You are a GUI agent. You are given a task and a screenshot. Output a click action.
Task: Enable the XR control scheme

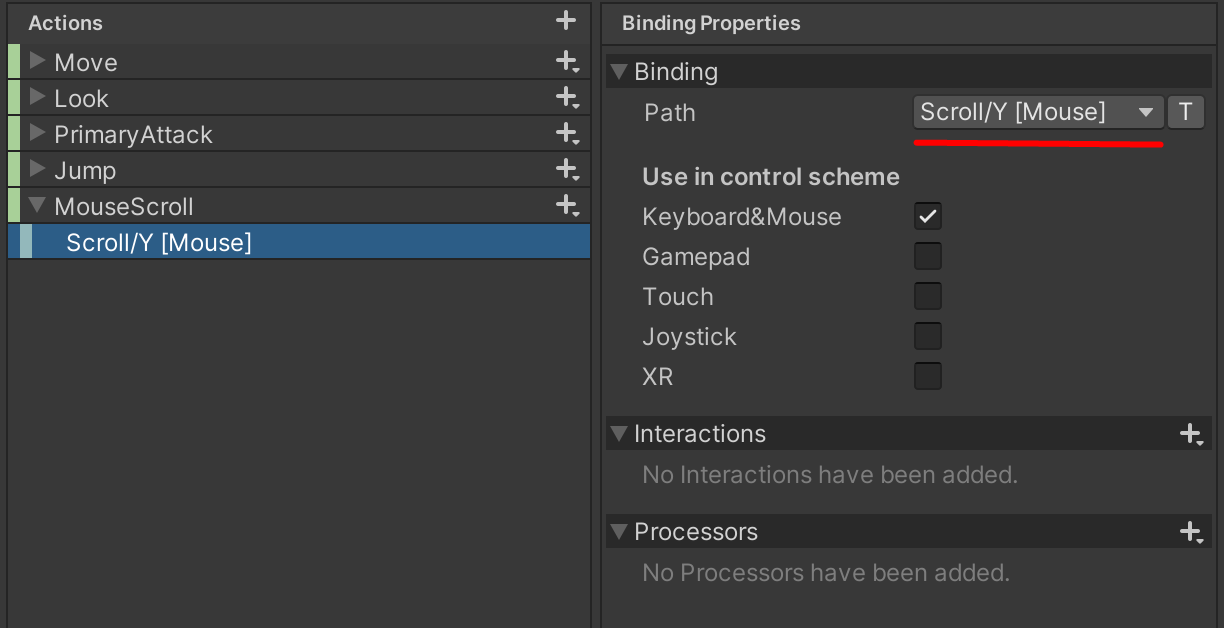tap(927, 376)
